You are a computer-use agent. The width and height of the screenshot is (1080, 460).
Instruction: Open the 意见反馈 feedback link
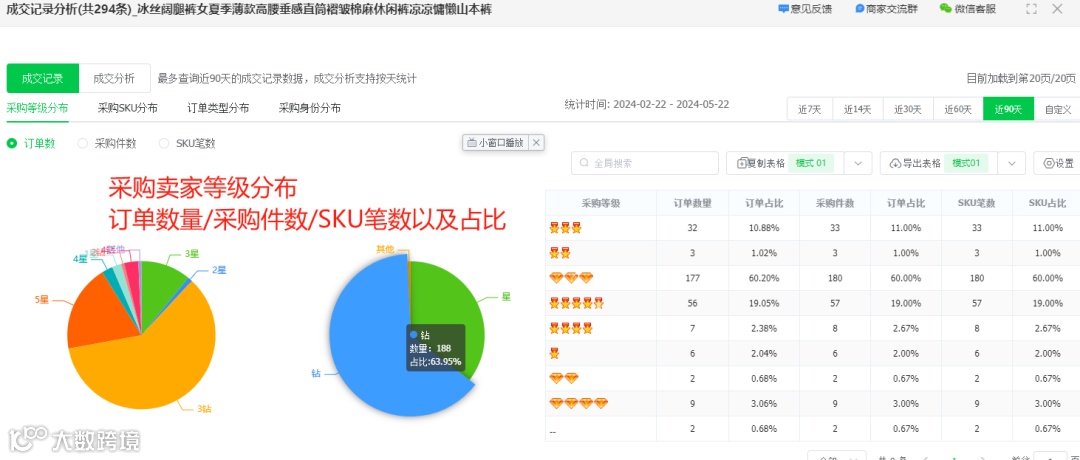[x=804, y=9]
